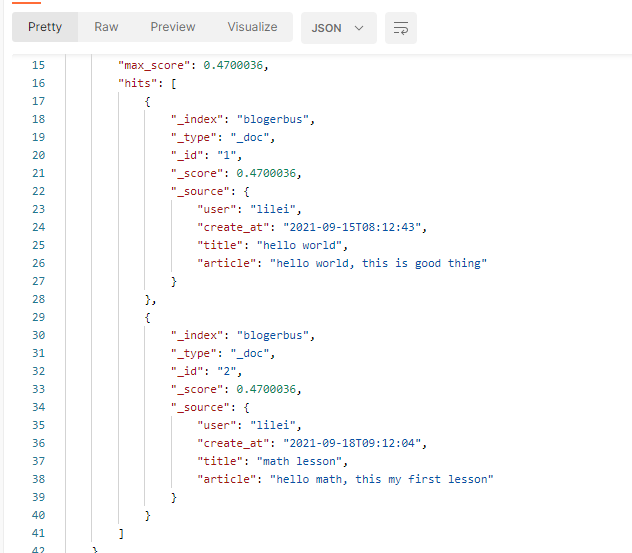Switch to the Pretty view tab
This screenshot has height=553, width=632.
click(45, 27)
